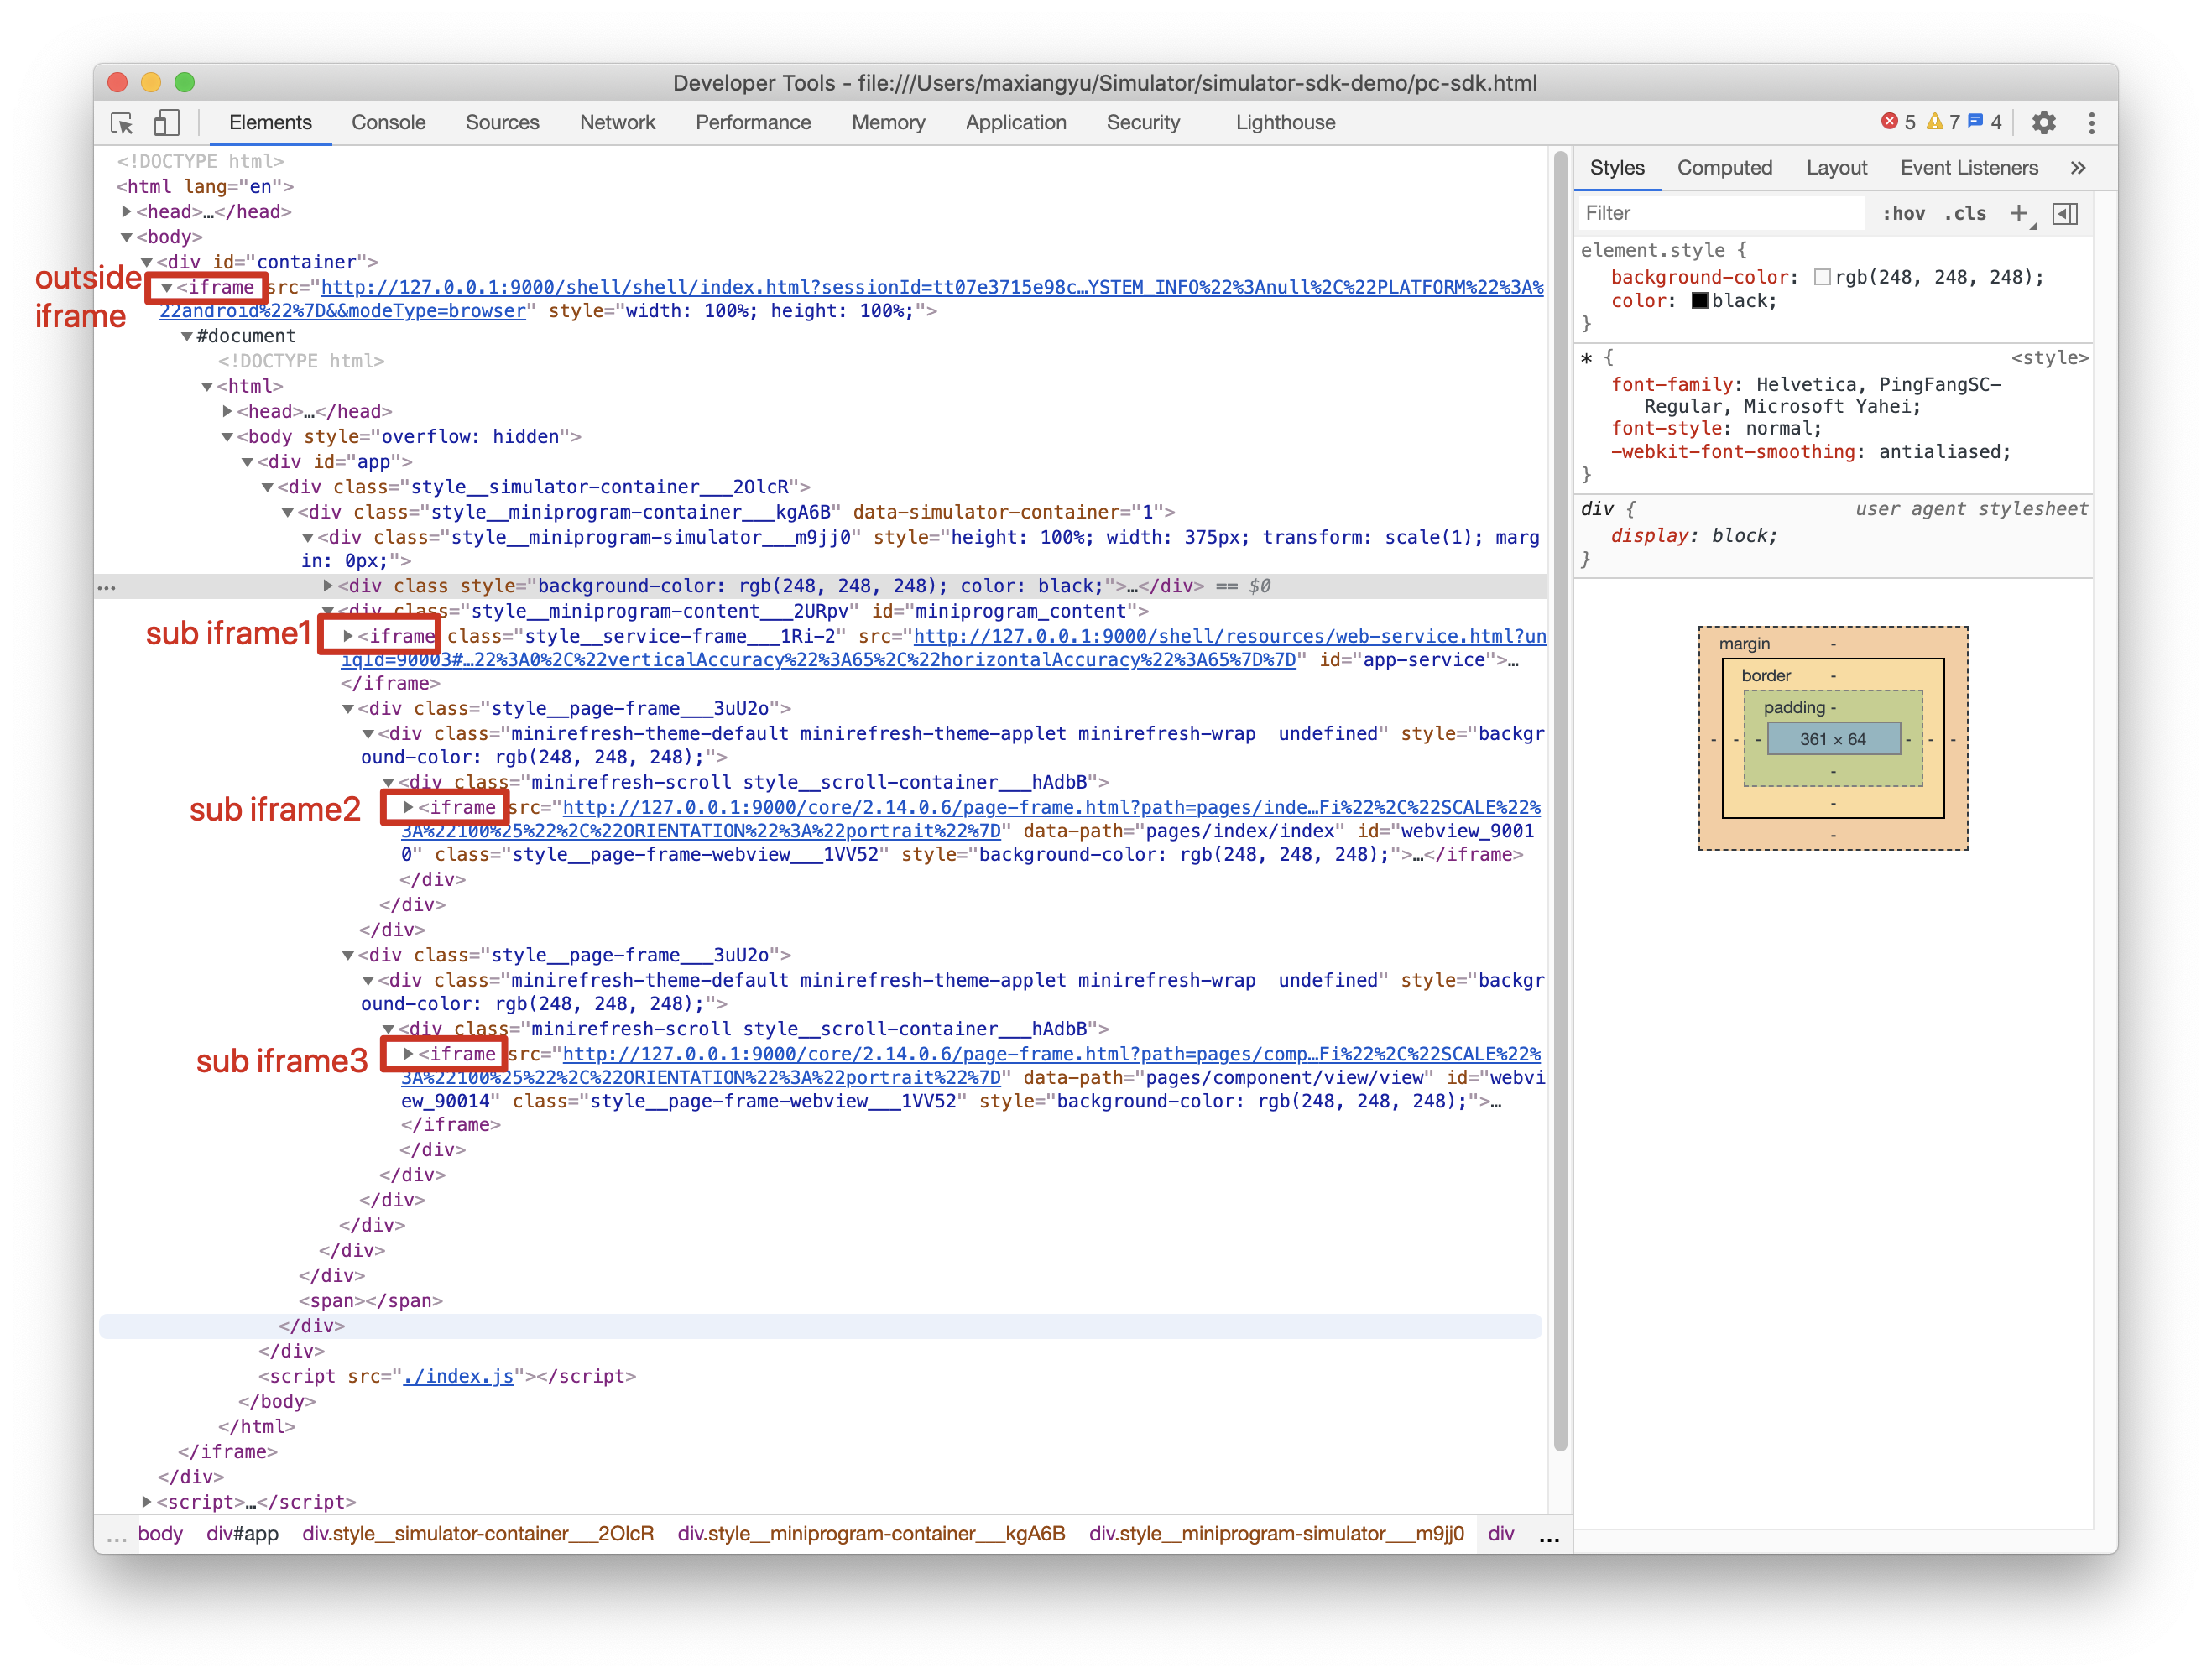Add a new style rule plus icon
The height and width of the screenshot is (1678, 2212).
pos(2020,214)
